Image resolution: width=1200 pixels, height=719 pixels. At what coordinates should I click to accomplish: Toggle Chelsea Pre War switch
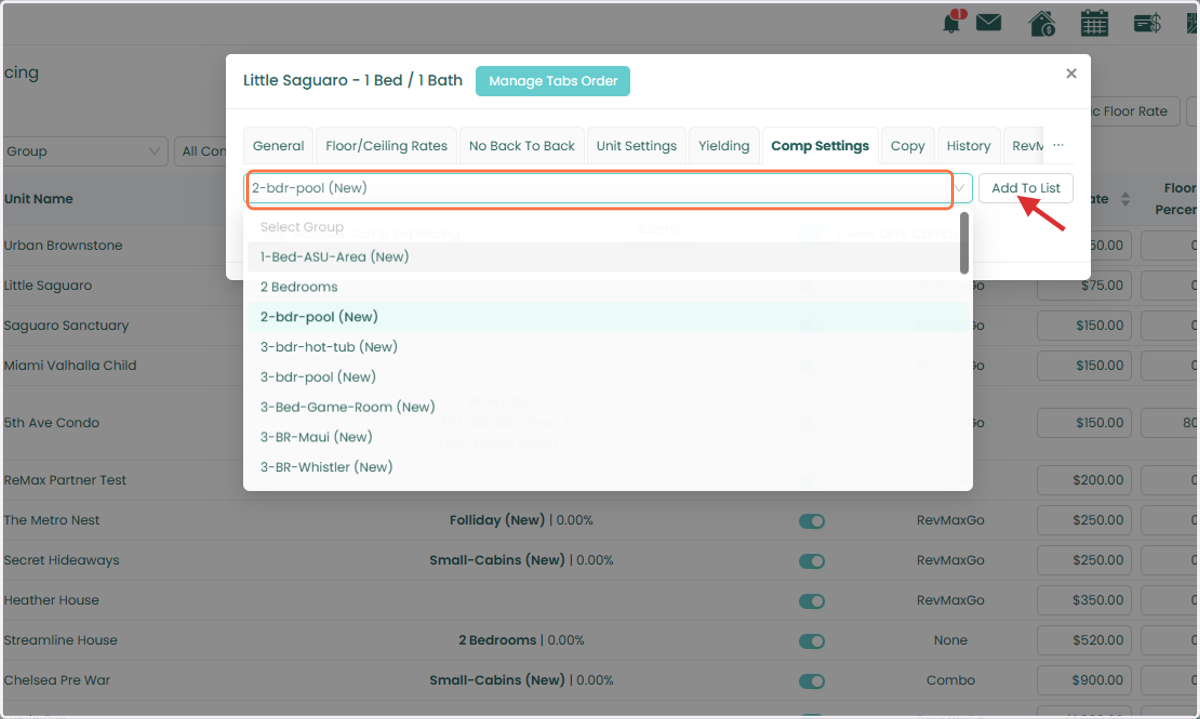[812, 681]
